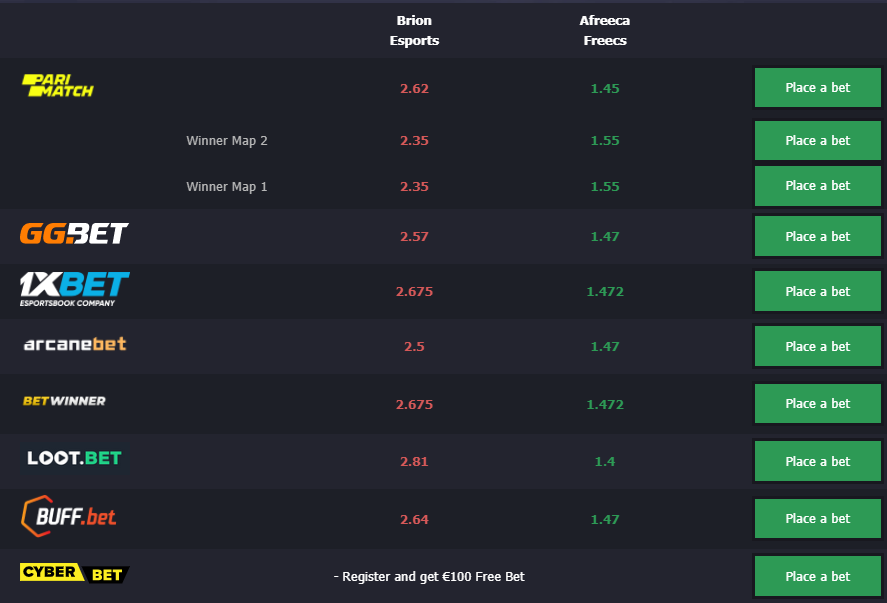Place a bet with 1XBET

click(817, 291)
